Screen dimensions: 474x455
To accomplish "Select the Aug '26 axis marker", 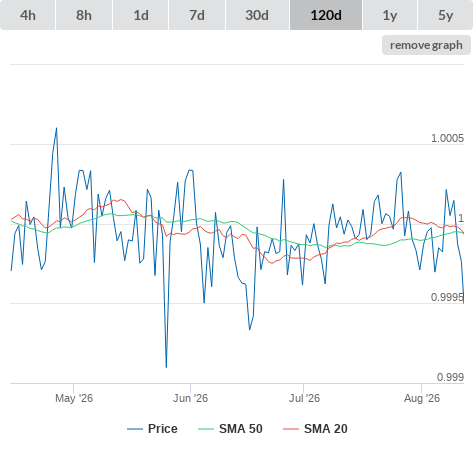I will click(x=422, y=398).
